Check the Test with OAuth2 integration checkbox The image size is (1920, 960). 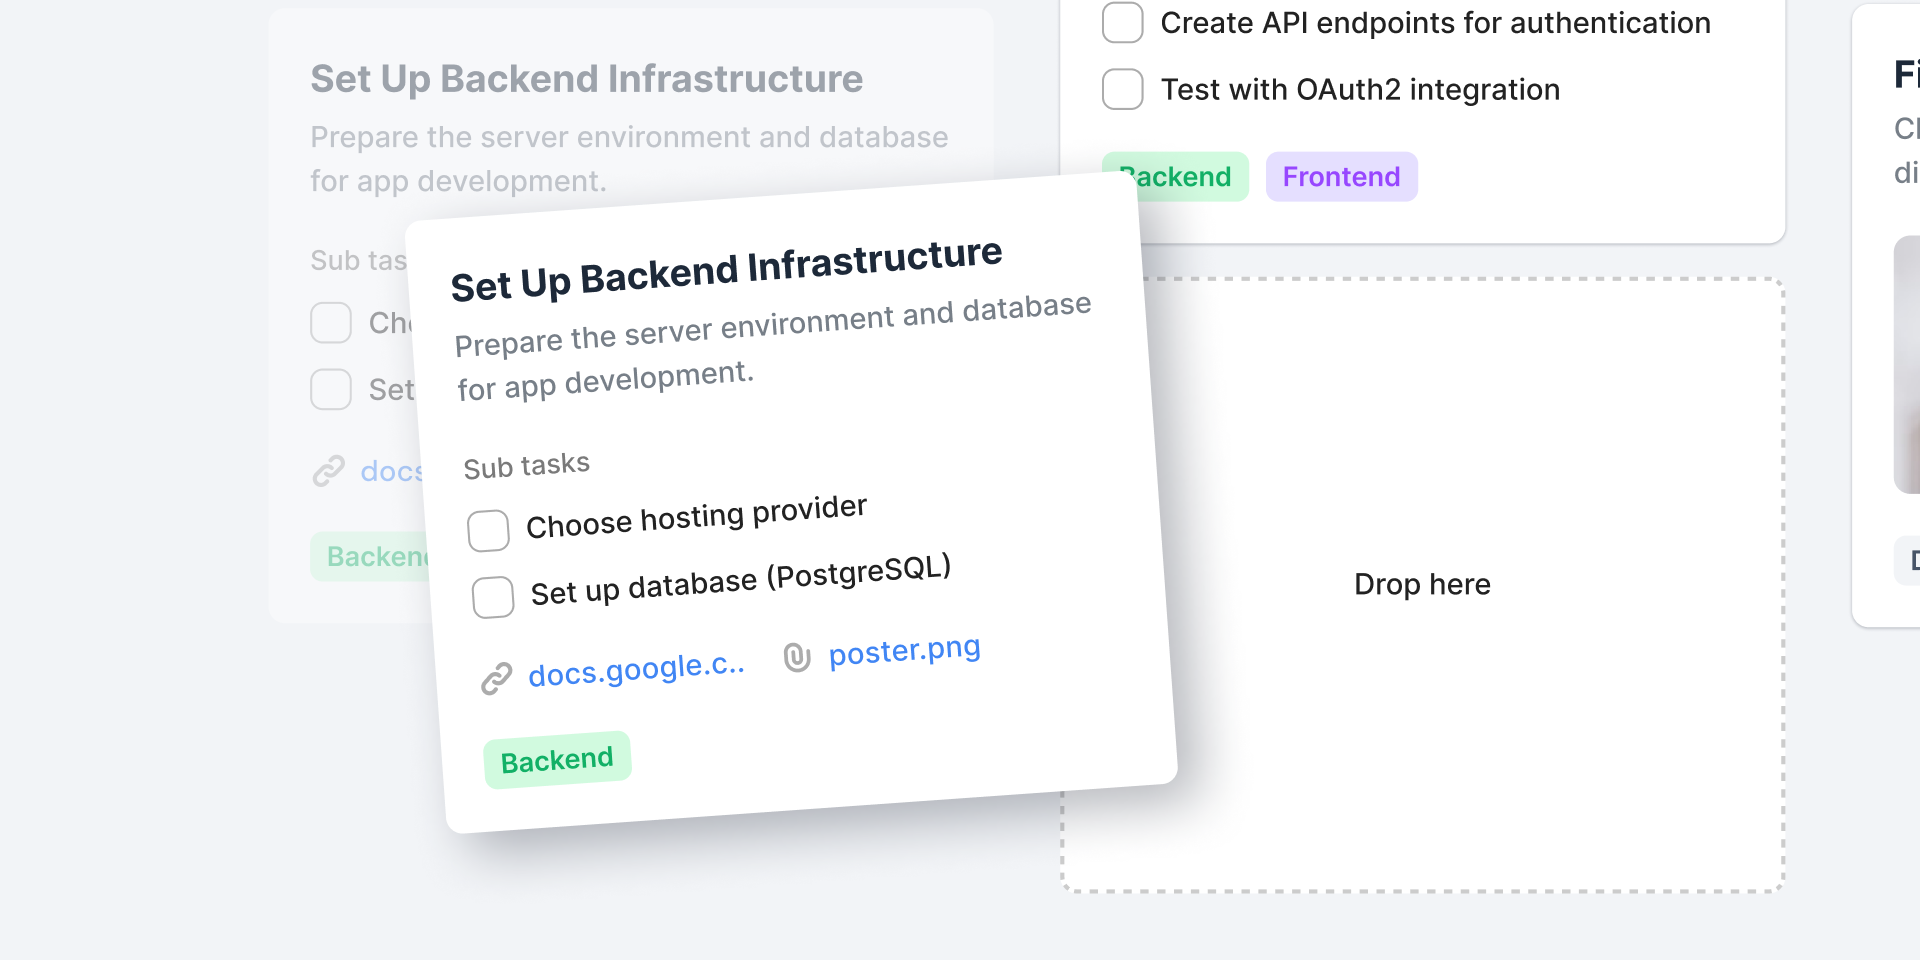[1123, 89]
